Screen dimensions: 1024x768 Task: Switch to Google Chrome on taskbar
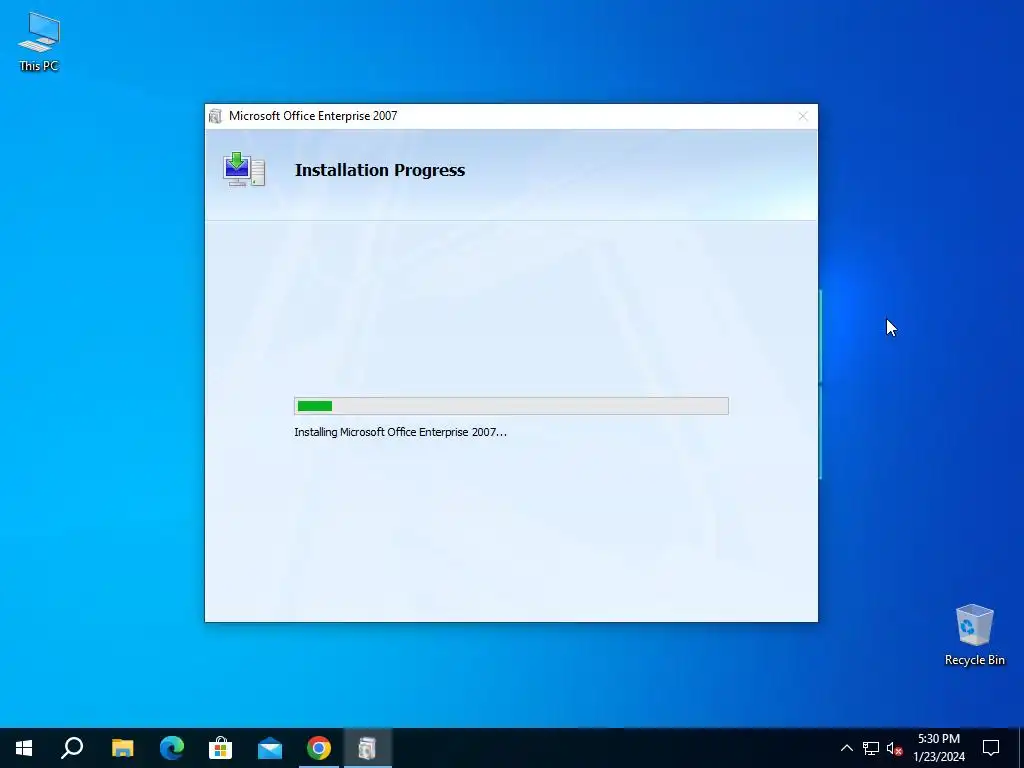click(319, 748)
